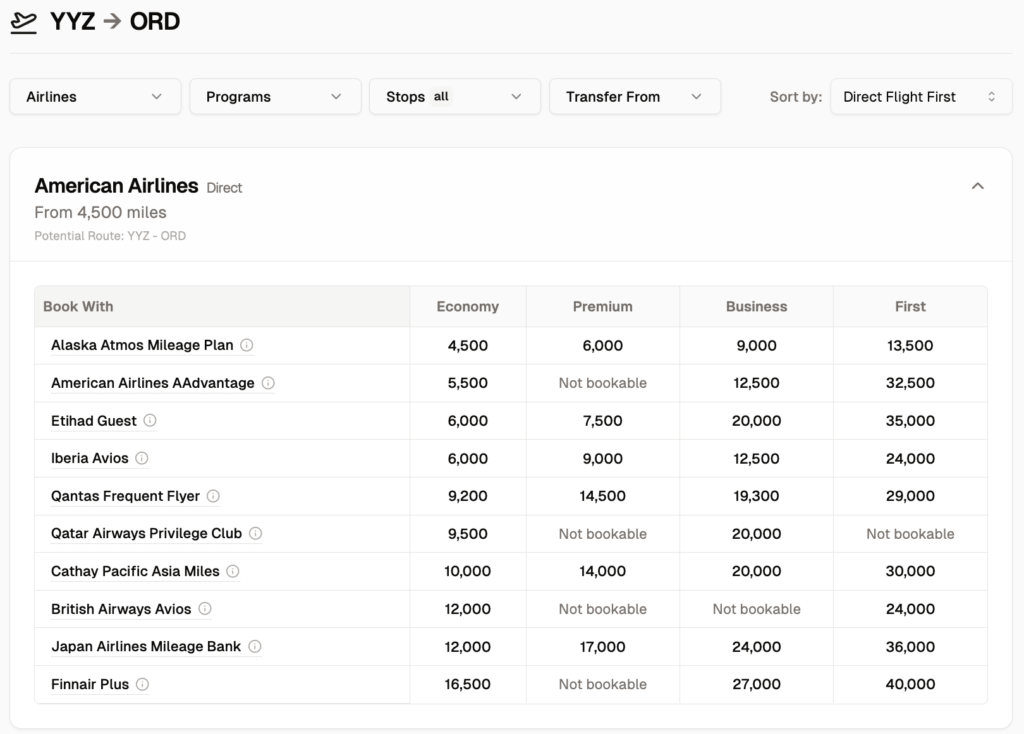Select Finnair business price 27,000
The height and width of the screenshot is (734, 1024).
(x=756, y=684)
